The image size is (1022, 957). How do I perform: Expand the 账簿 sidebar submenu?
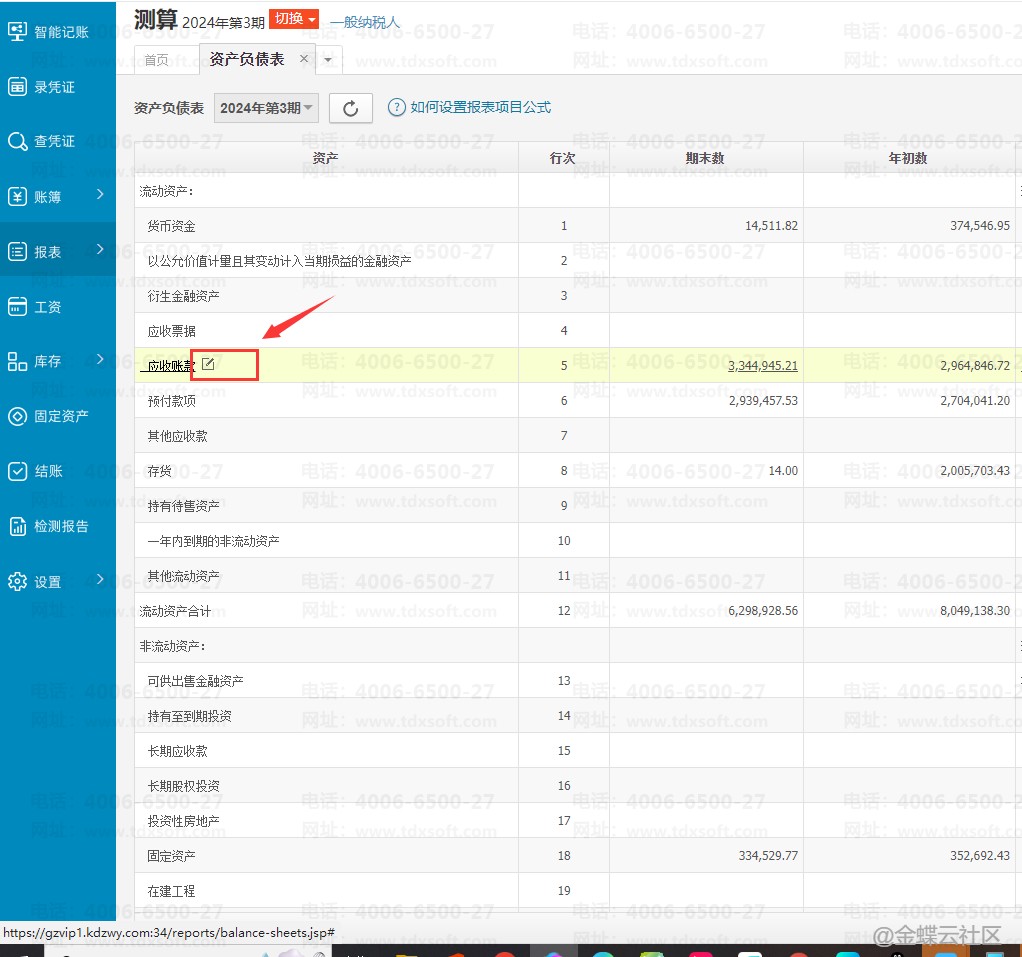tap(100, 195)
